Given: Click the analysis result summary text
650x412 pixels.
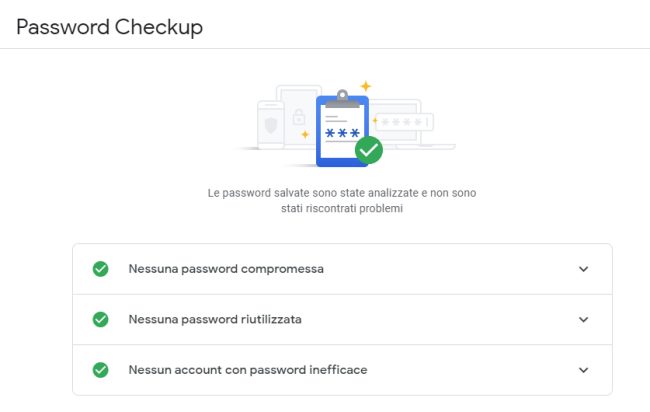Looking at the screenshot, I should click(342, 201).
